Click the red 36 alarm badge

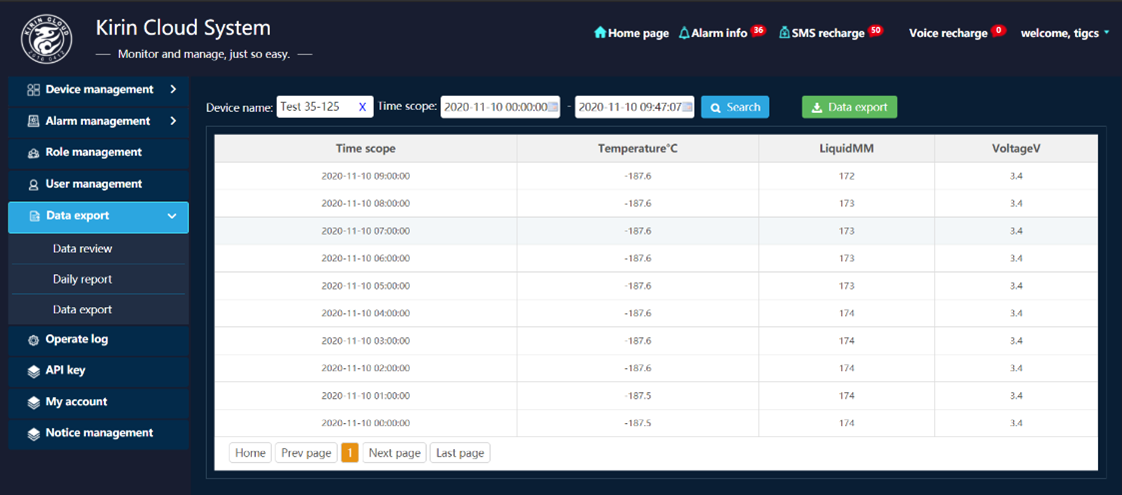(758, 31)
